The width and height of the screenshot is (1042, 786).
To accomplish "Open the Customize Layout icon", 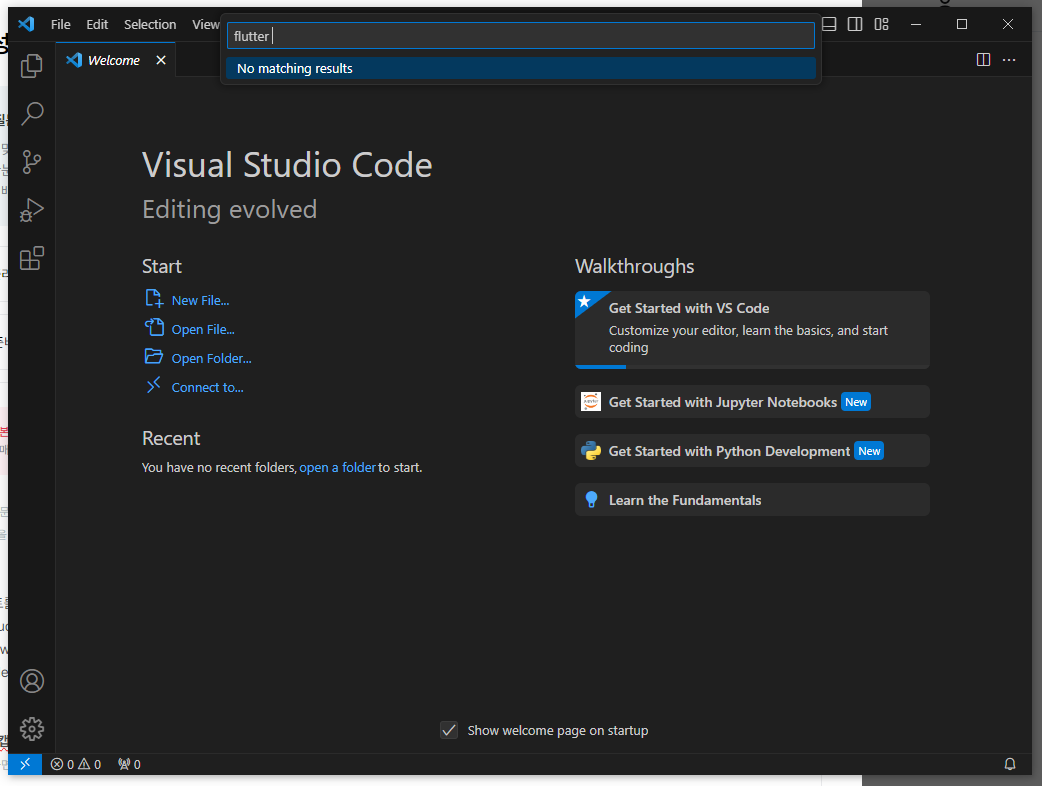I will pos(881,25).
